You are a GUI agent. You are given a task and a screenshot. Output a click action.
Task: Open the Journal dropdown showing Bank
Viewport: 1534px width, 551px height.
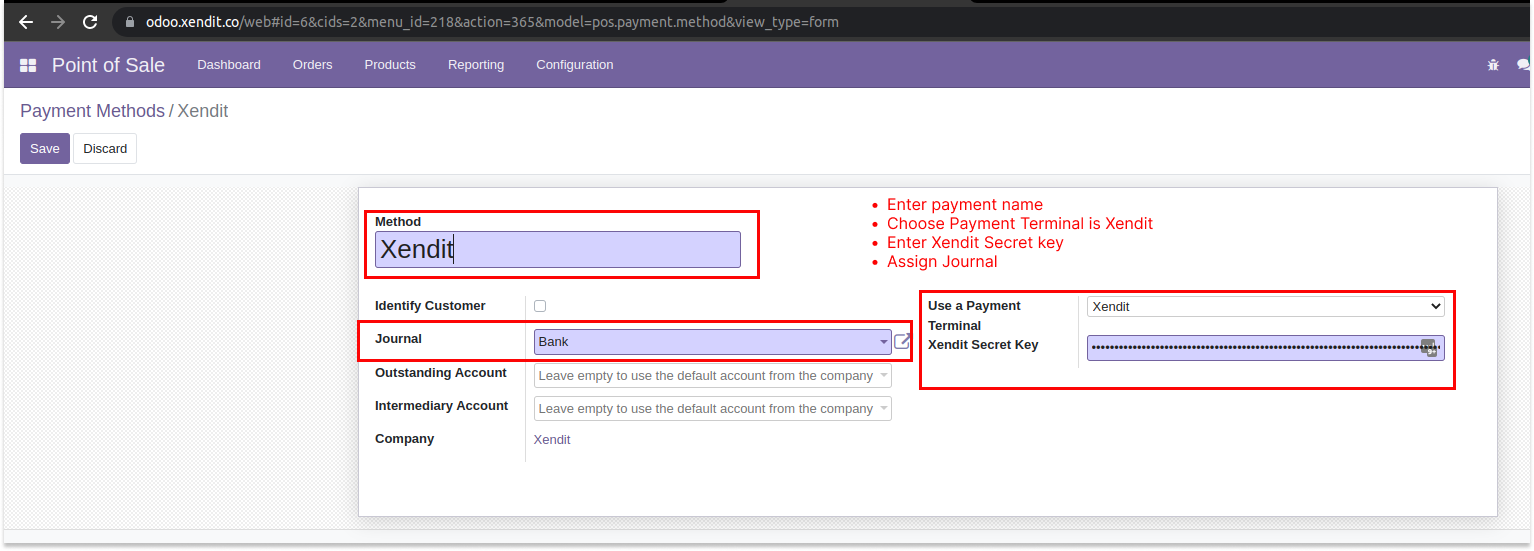click(712, 342)
